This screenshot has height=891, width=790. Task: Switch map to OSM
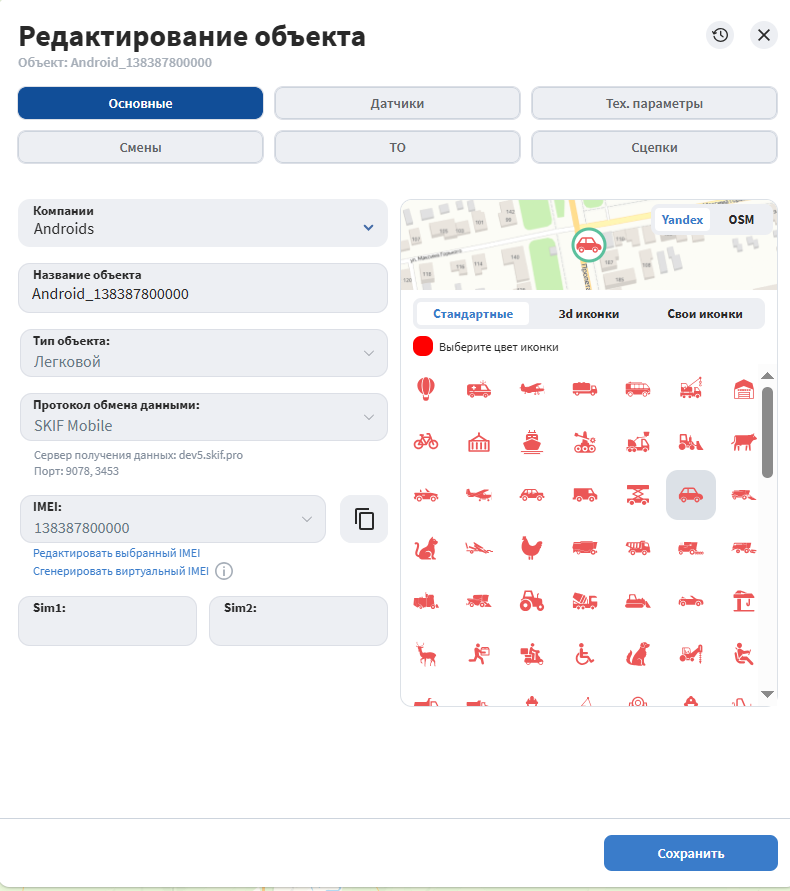click(x=741, y=220)
